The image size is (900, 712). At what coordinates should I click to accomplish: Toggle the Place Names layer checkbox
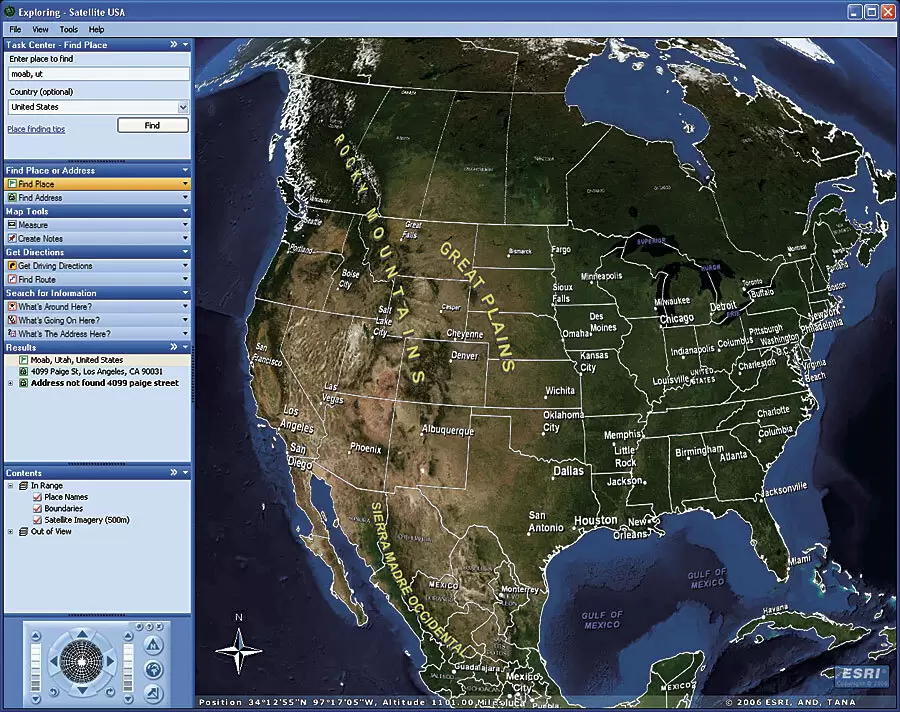point(37,497)
